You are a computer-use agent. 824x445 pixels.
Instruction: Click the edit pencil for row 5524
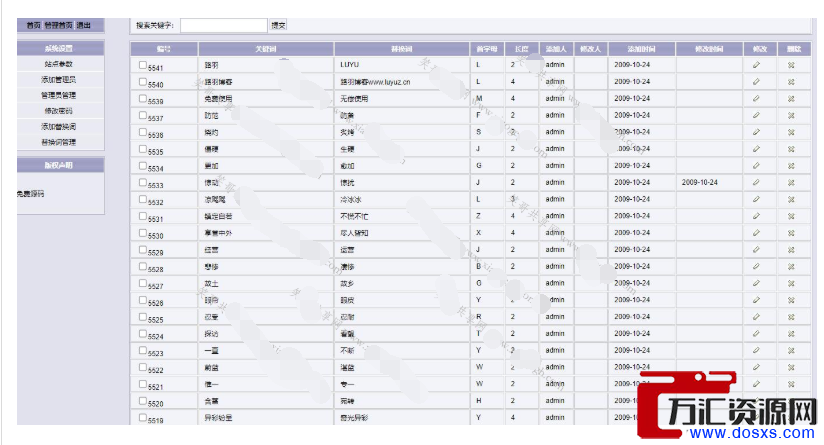[x=756, y=334]
